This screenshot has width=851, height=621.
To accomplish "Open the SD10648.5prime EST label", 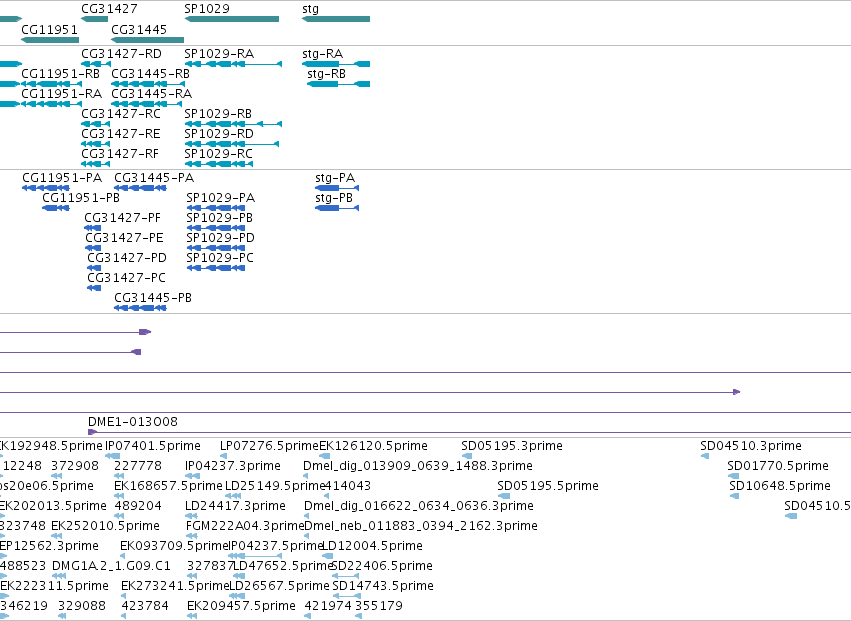I will (x=780, y=486).
